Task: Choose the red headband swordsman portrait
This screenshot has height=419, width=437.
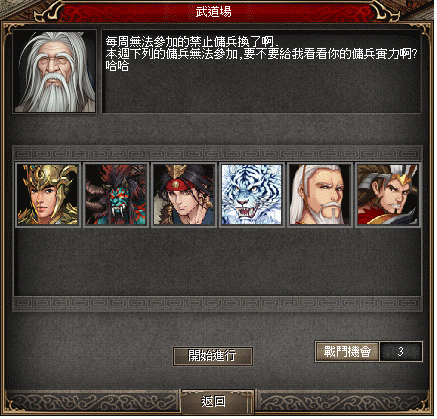Action: pos(183,195)
